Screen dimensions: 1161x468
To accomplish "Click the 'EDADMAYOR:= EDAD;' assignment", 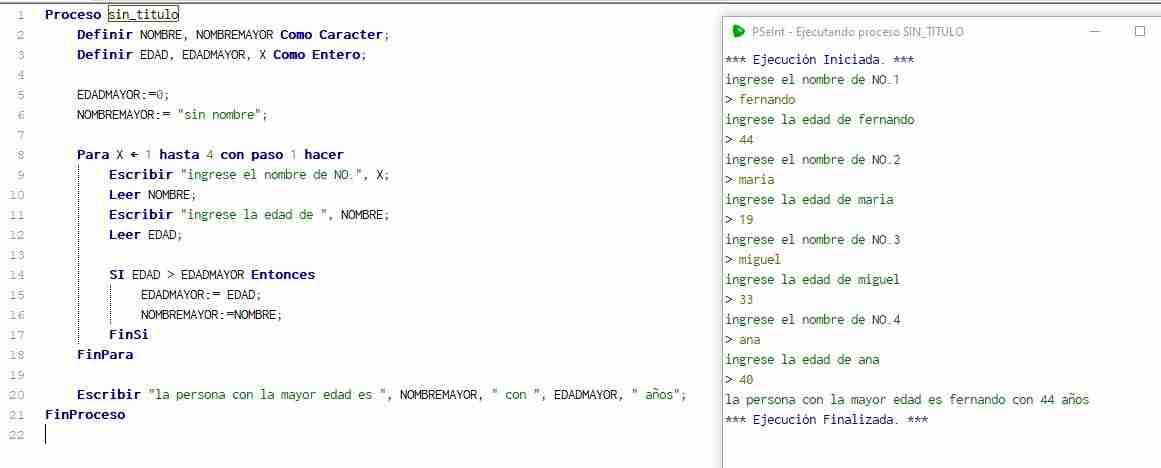I will 201,295.
